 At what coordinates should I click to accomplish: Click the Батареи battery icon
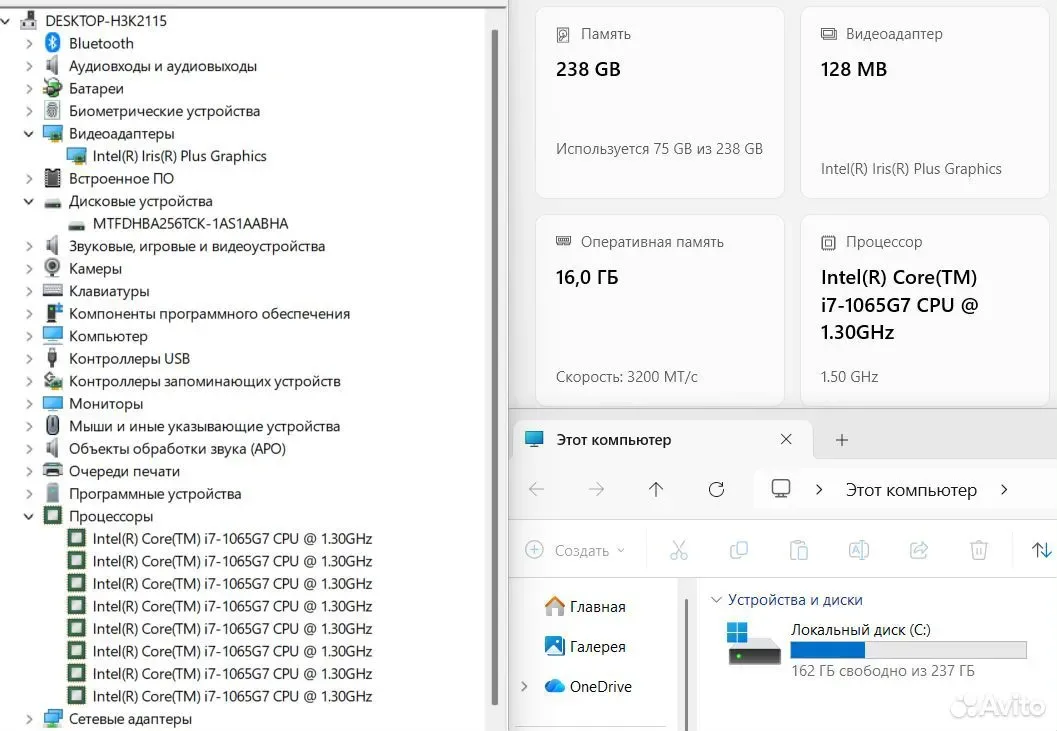pos(53,88)
